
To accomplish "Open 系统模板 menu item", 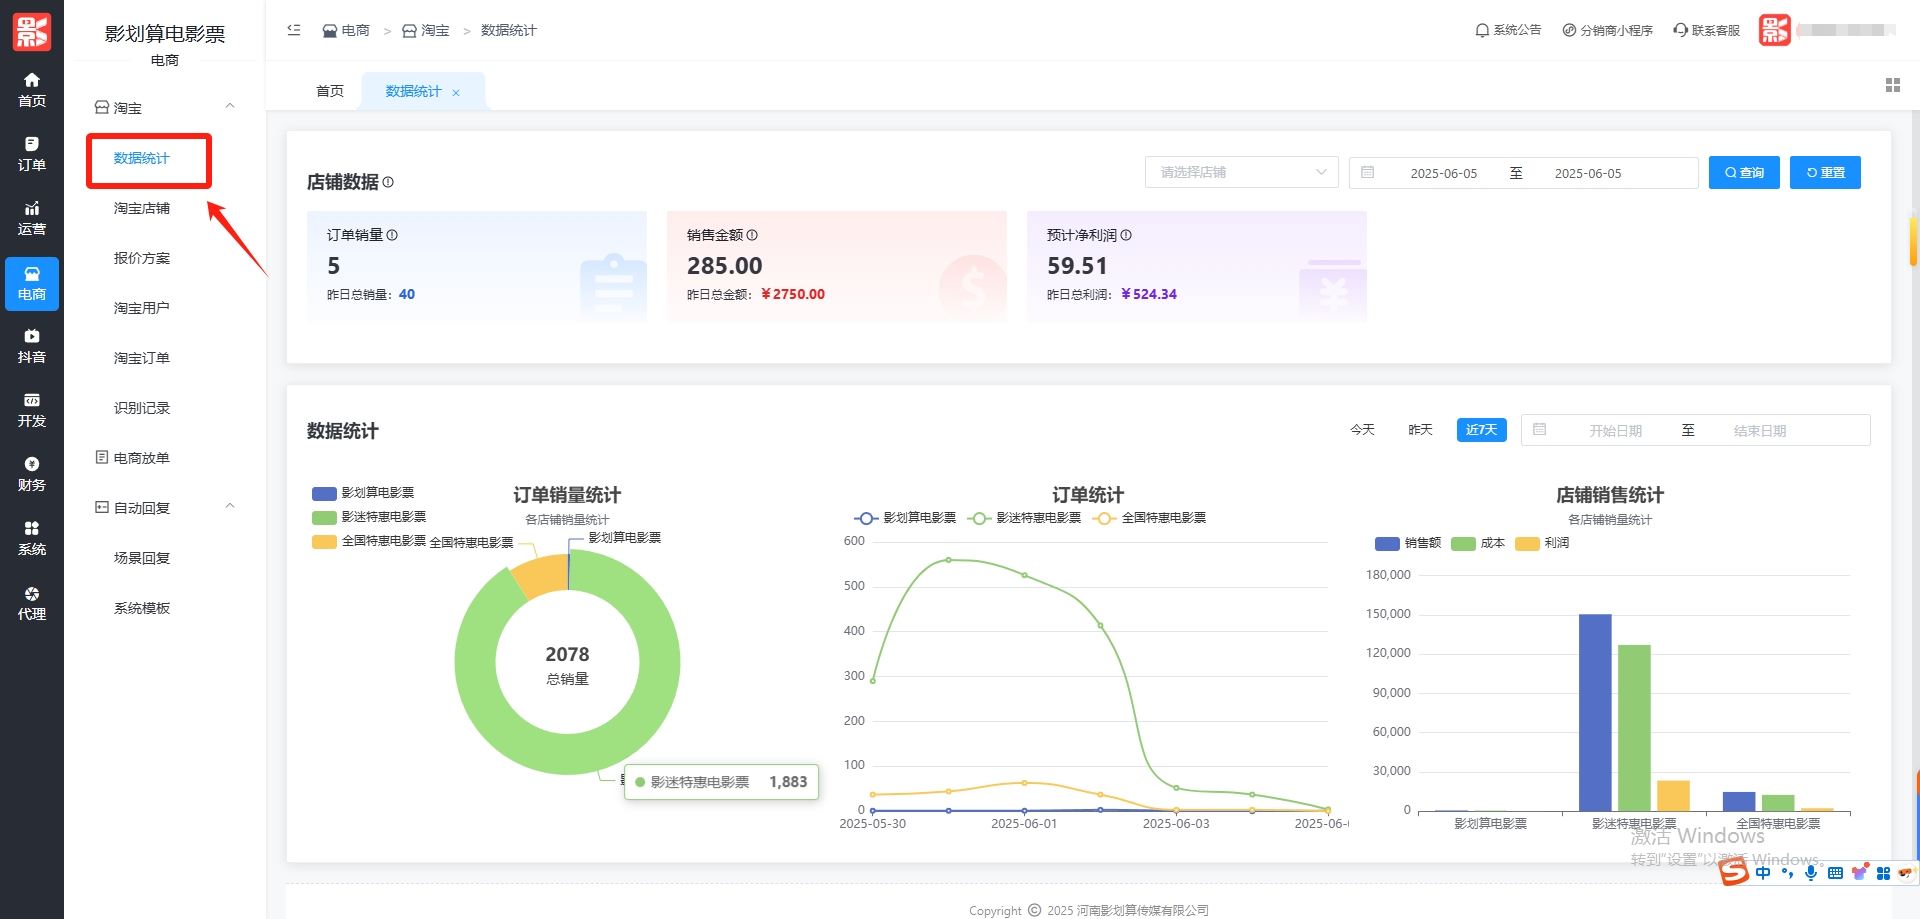I will 142,608.
